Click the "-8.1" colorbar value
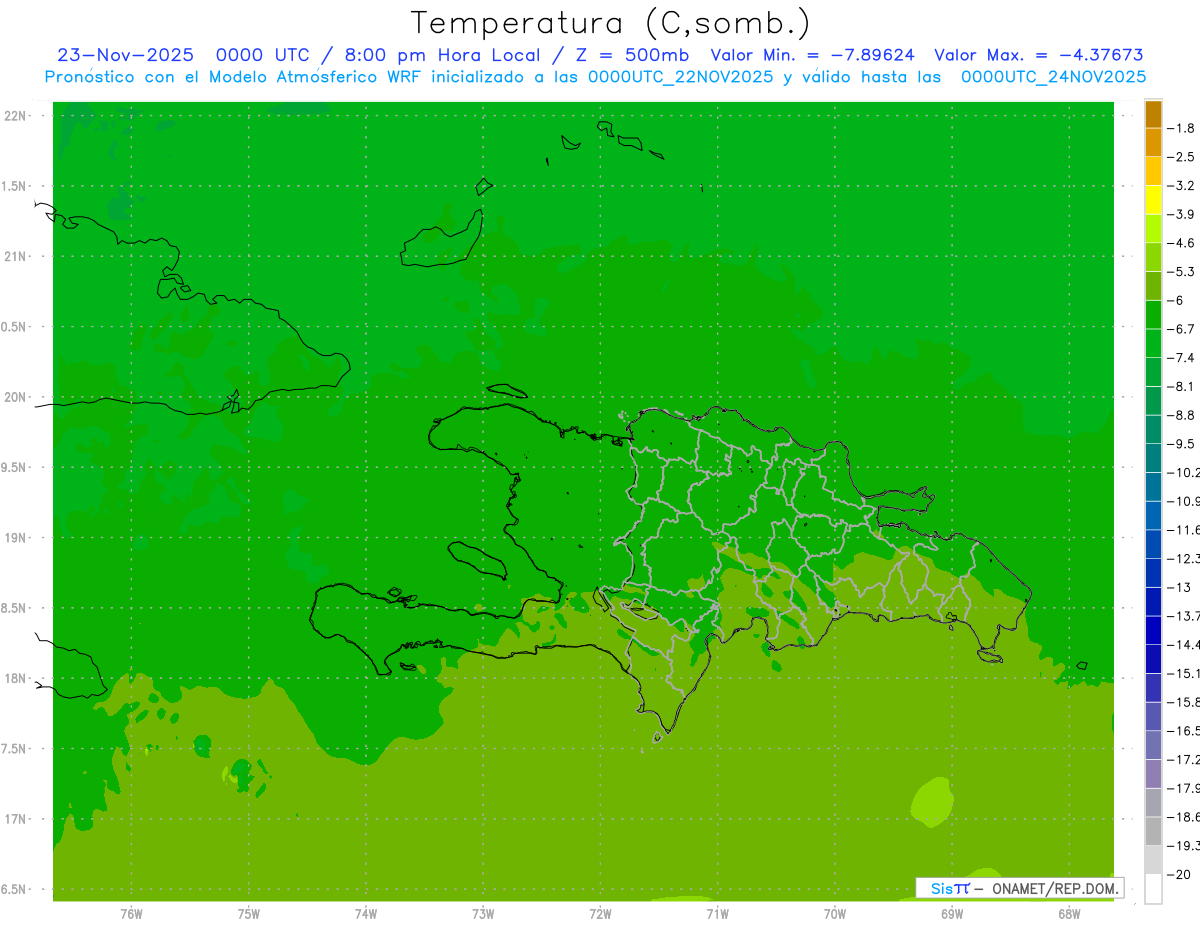 [x=1182, y=386]
